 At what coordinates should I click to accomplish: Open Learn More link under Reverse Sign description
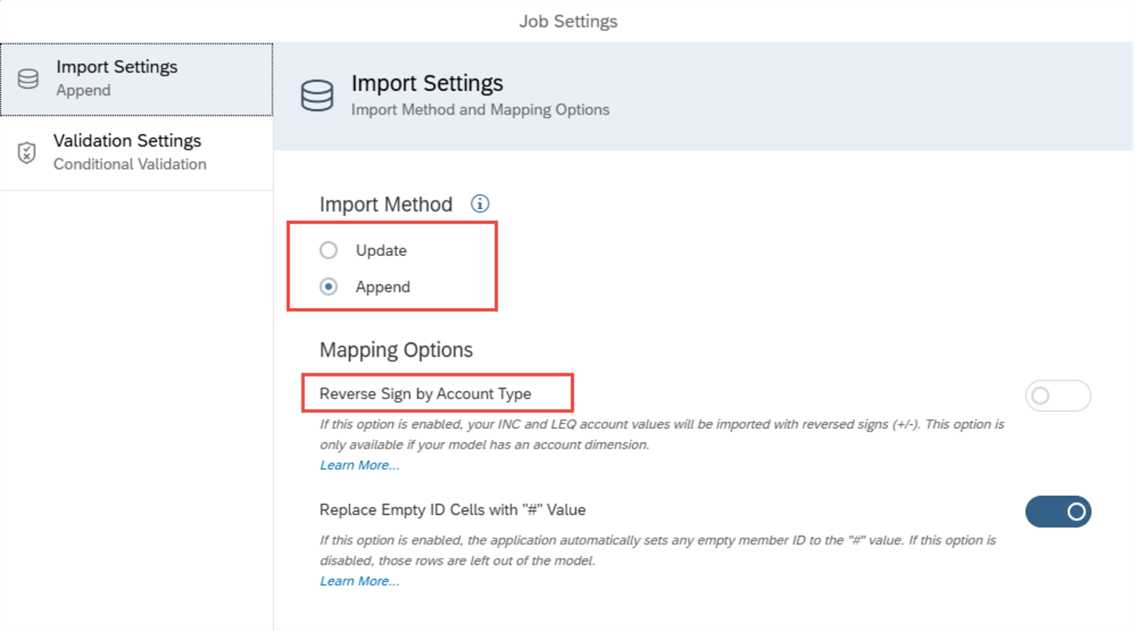359,465
